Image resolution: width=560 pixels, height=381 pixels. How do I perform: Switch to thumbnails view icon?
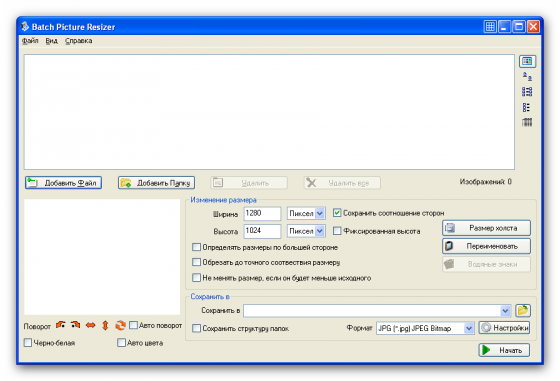point(527,61)
